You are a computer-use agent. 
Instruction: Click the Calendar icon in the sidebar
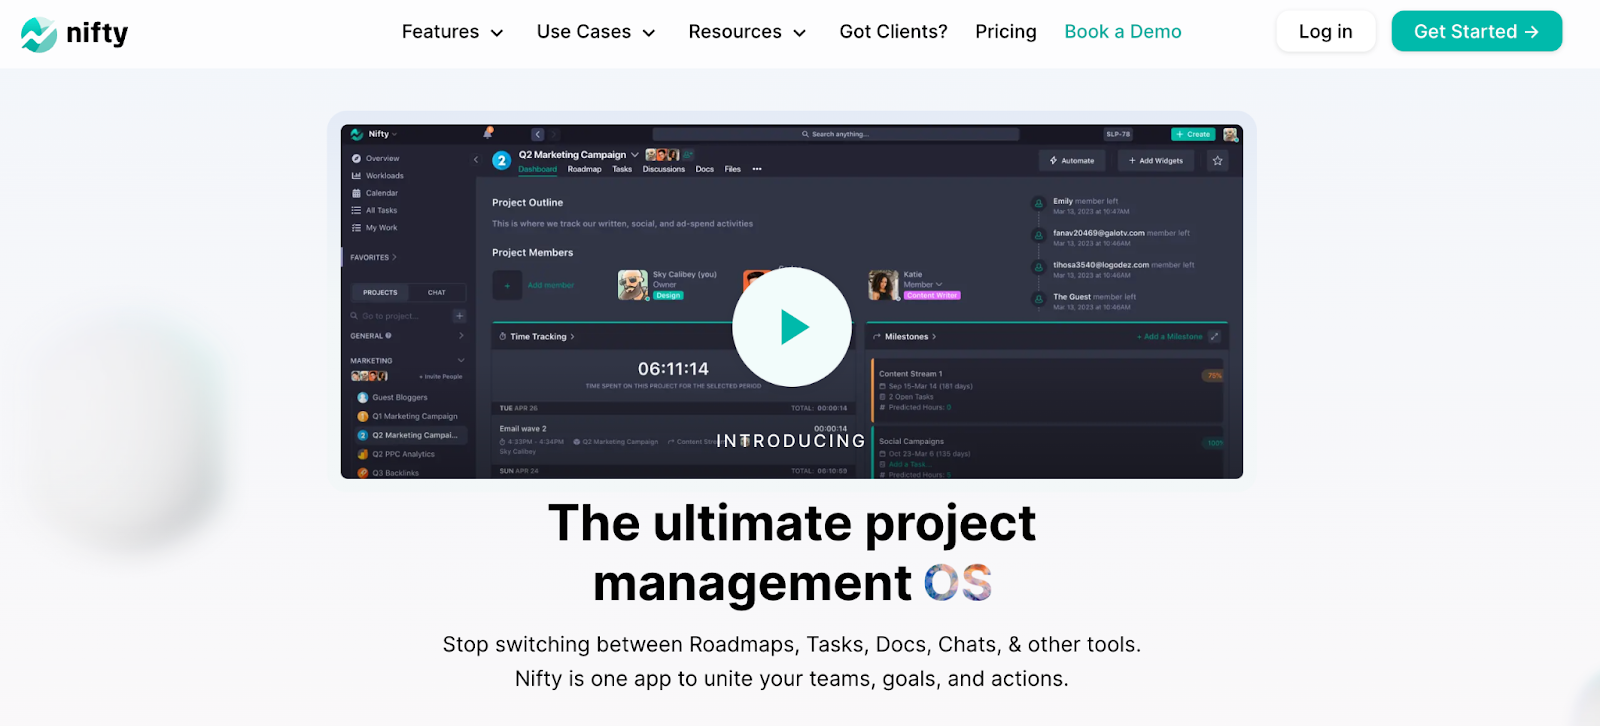pos(356,193)
